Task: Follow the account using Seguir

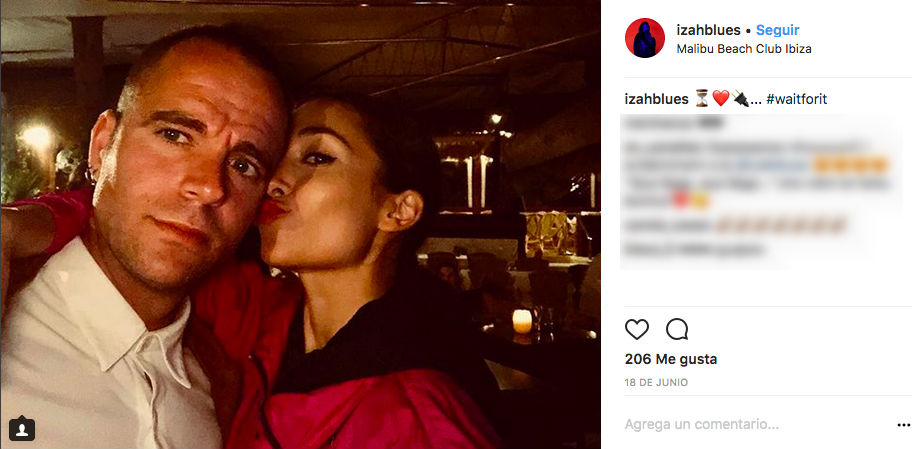Action: pyautogui.click(x=777, y=30)
